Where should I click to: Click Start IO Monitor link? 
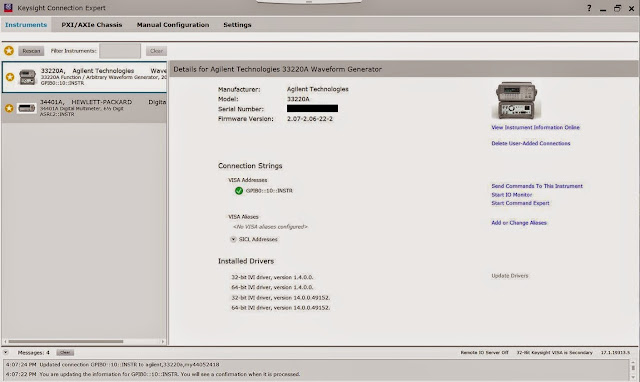tap(511, 195)
